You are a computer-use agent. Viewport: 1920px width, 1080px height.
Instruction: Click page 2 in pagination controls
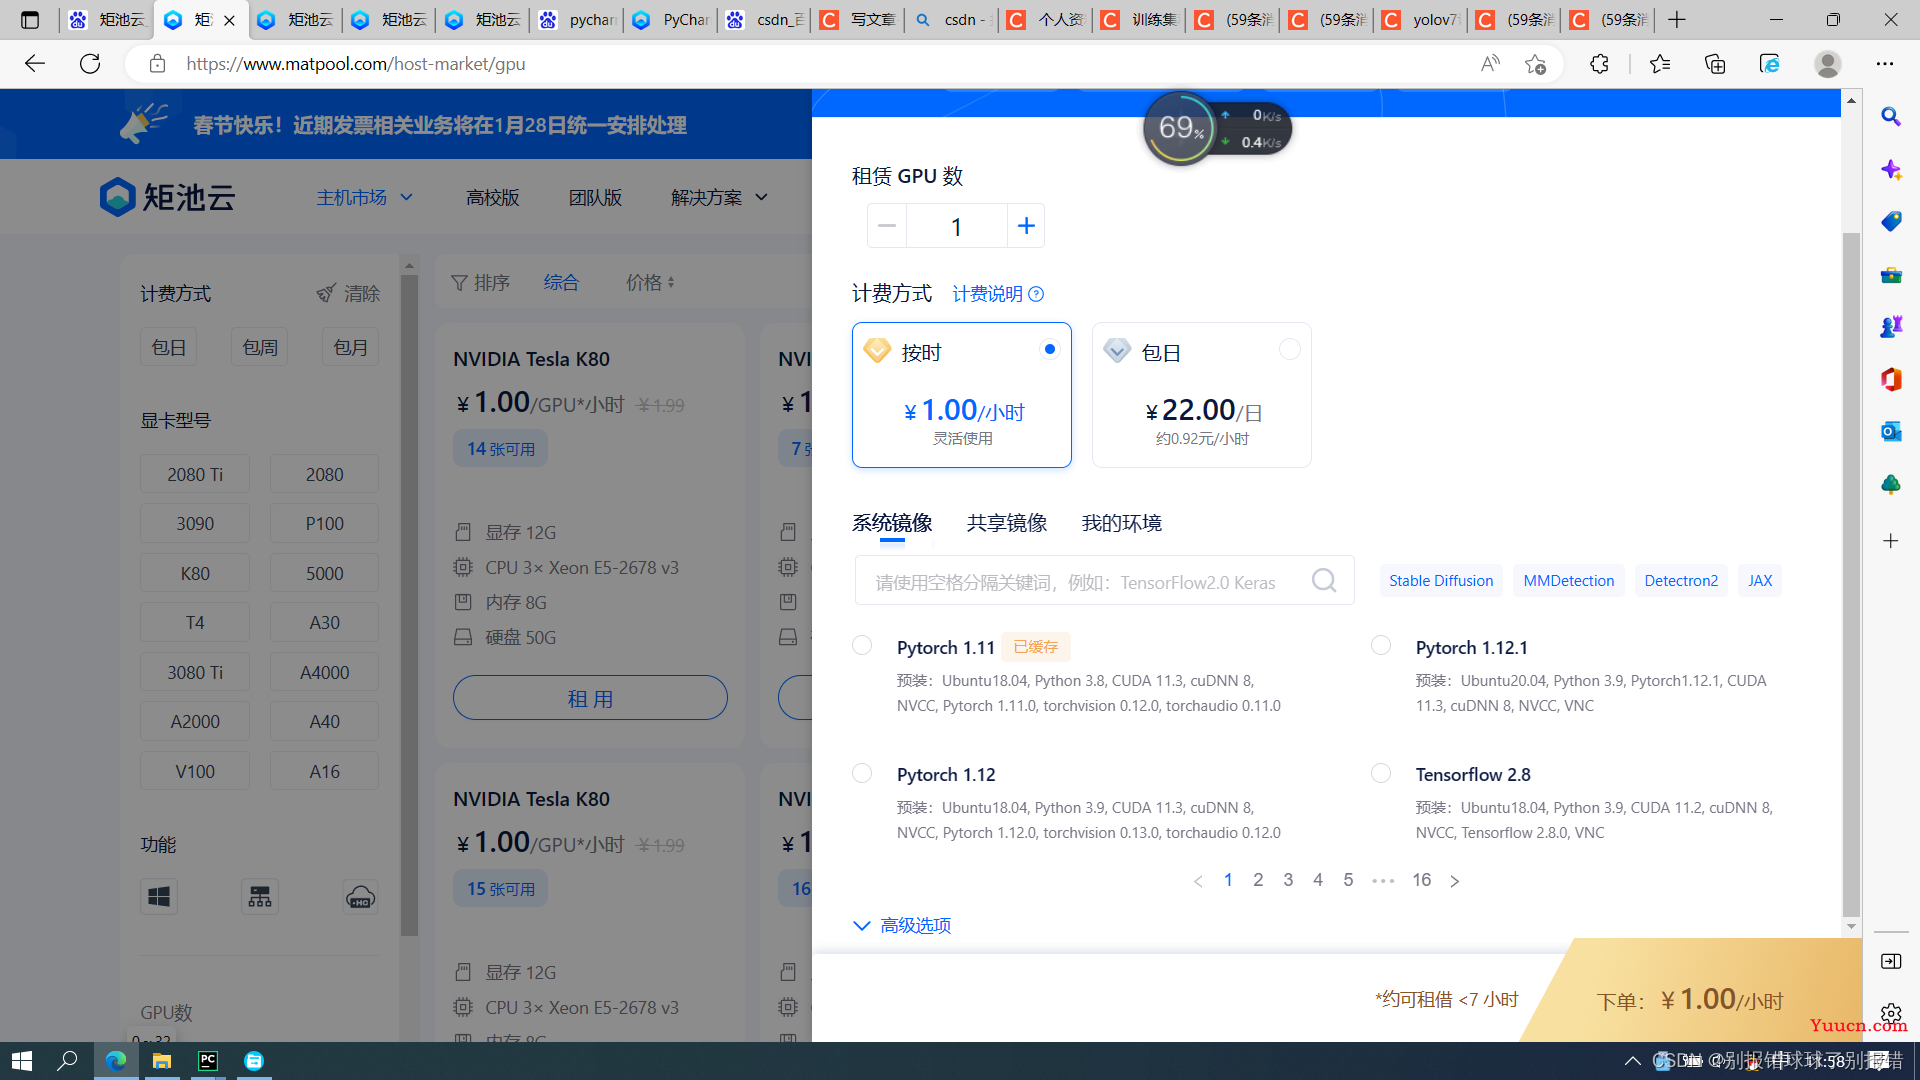(x=1258, y=880)
